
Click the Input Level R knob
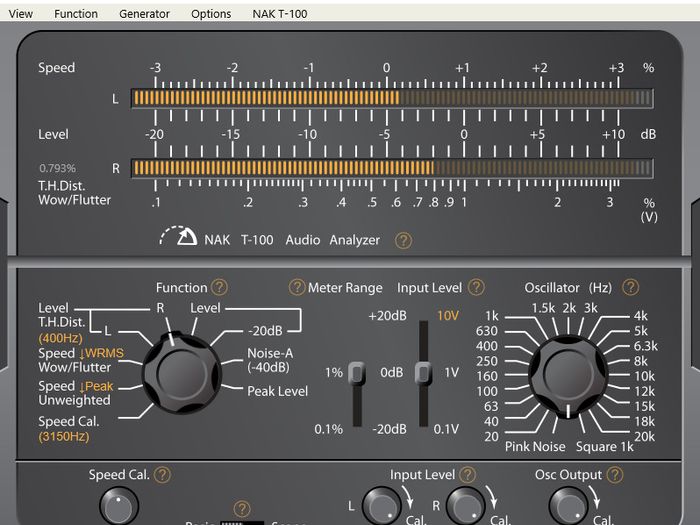[x=466, y=506]
